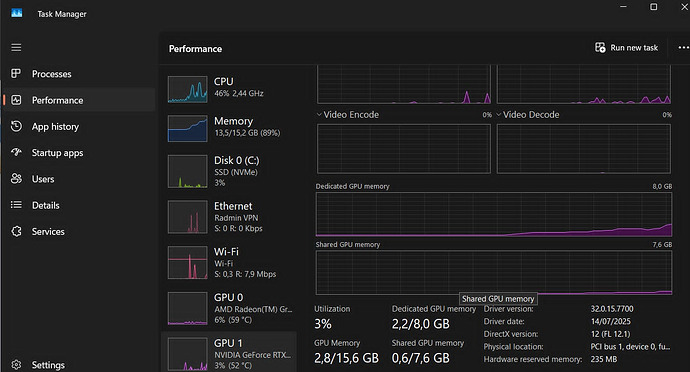Select GPU 0 AMD Radeon item
The width and height of the screenshot is (690, 372).
pos(229,308)
